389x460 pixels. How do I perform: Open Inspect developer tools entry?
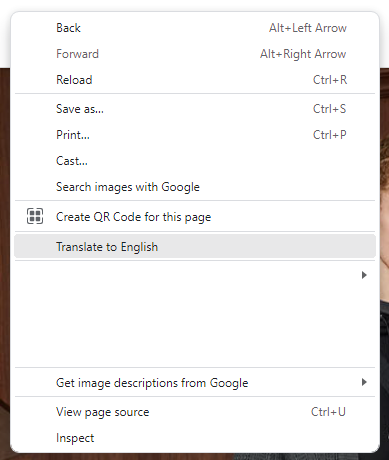[x=195, y=438]
